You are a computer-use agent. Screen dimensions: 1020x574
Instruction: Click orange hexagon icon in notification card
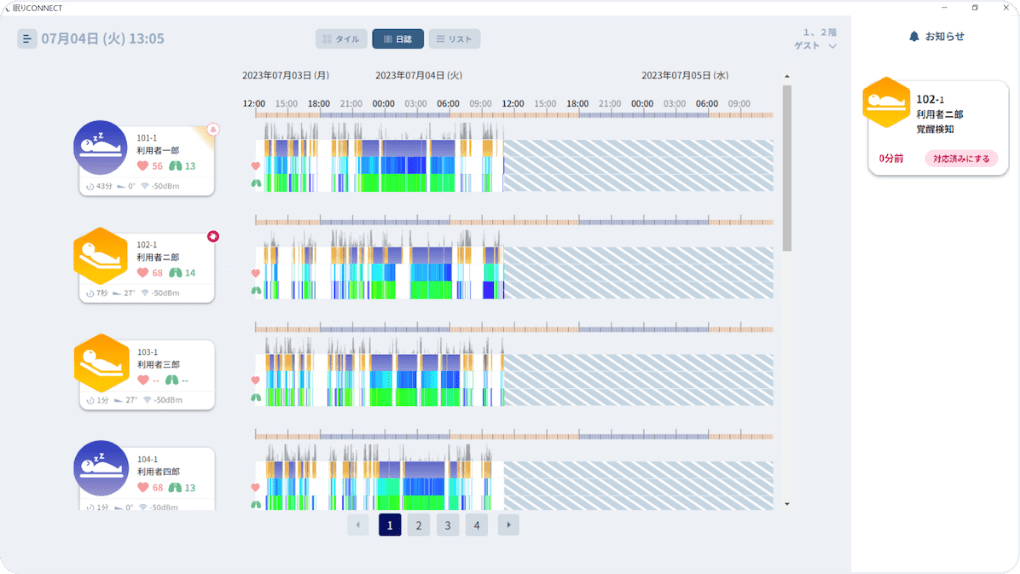886,103
